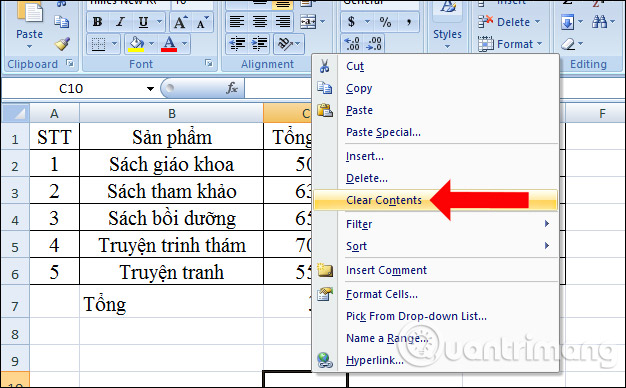Click the Increase Indent icon

(260, 44)
